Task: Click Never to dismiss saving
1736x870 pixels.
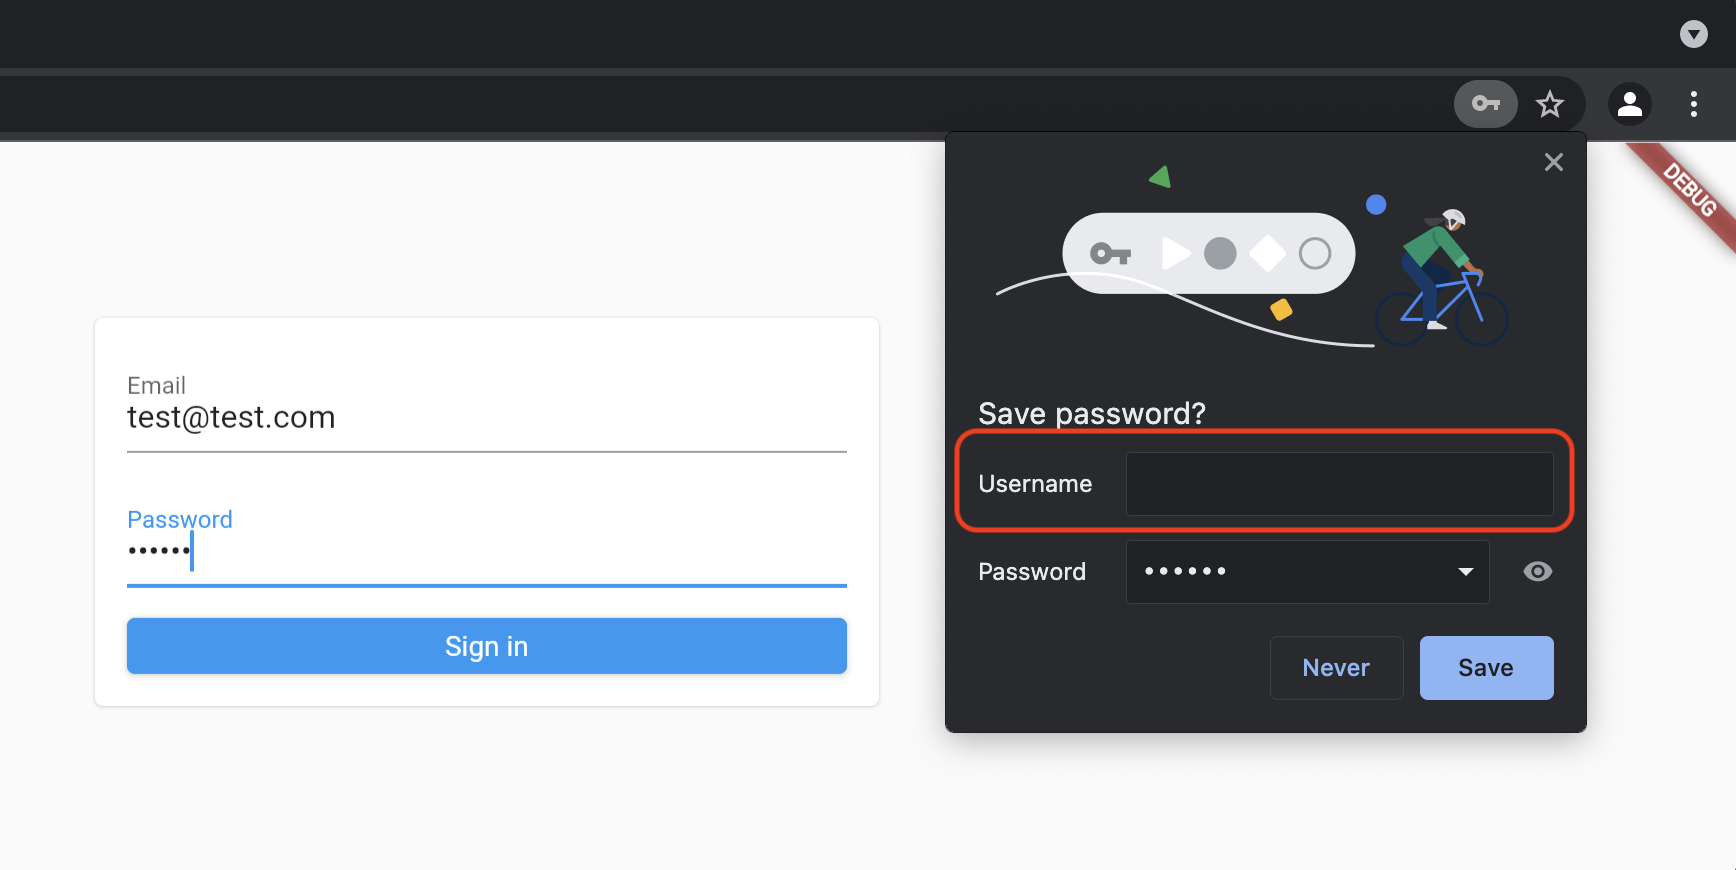Action: pos(1336,667)
